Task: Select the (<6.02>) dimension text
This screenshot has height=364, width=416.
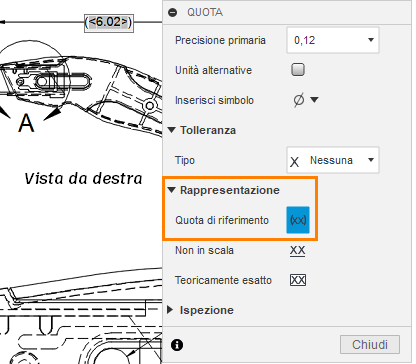Action: click(109, 23)
